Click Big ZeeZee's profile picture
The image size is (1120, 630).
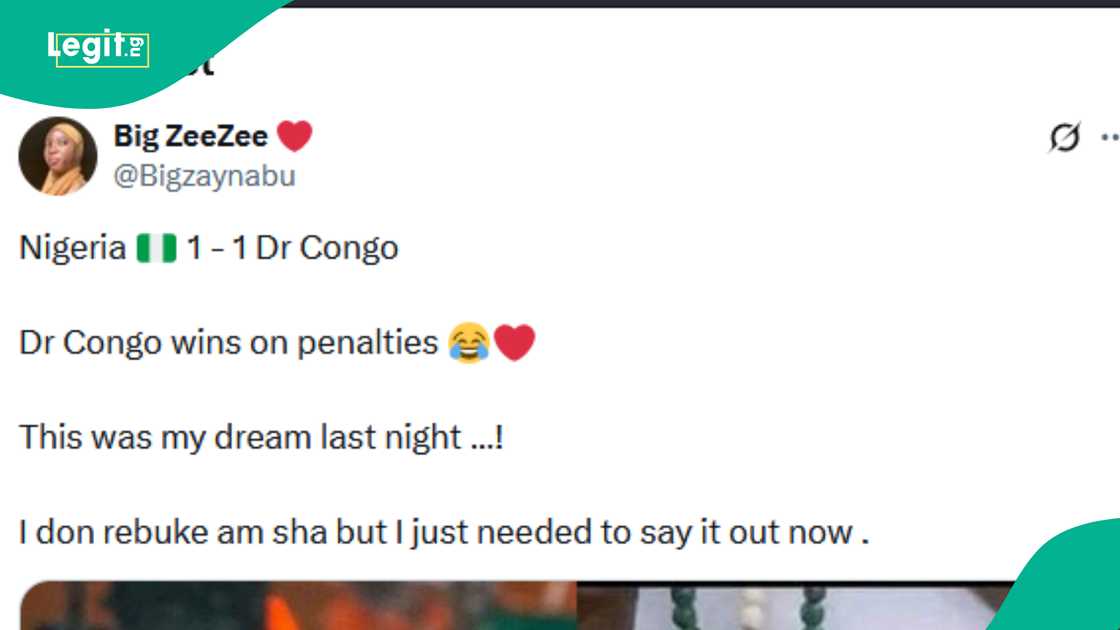pyautogui.click(x=57, y=152)
